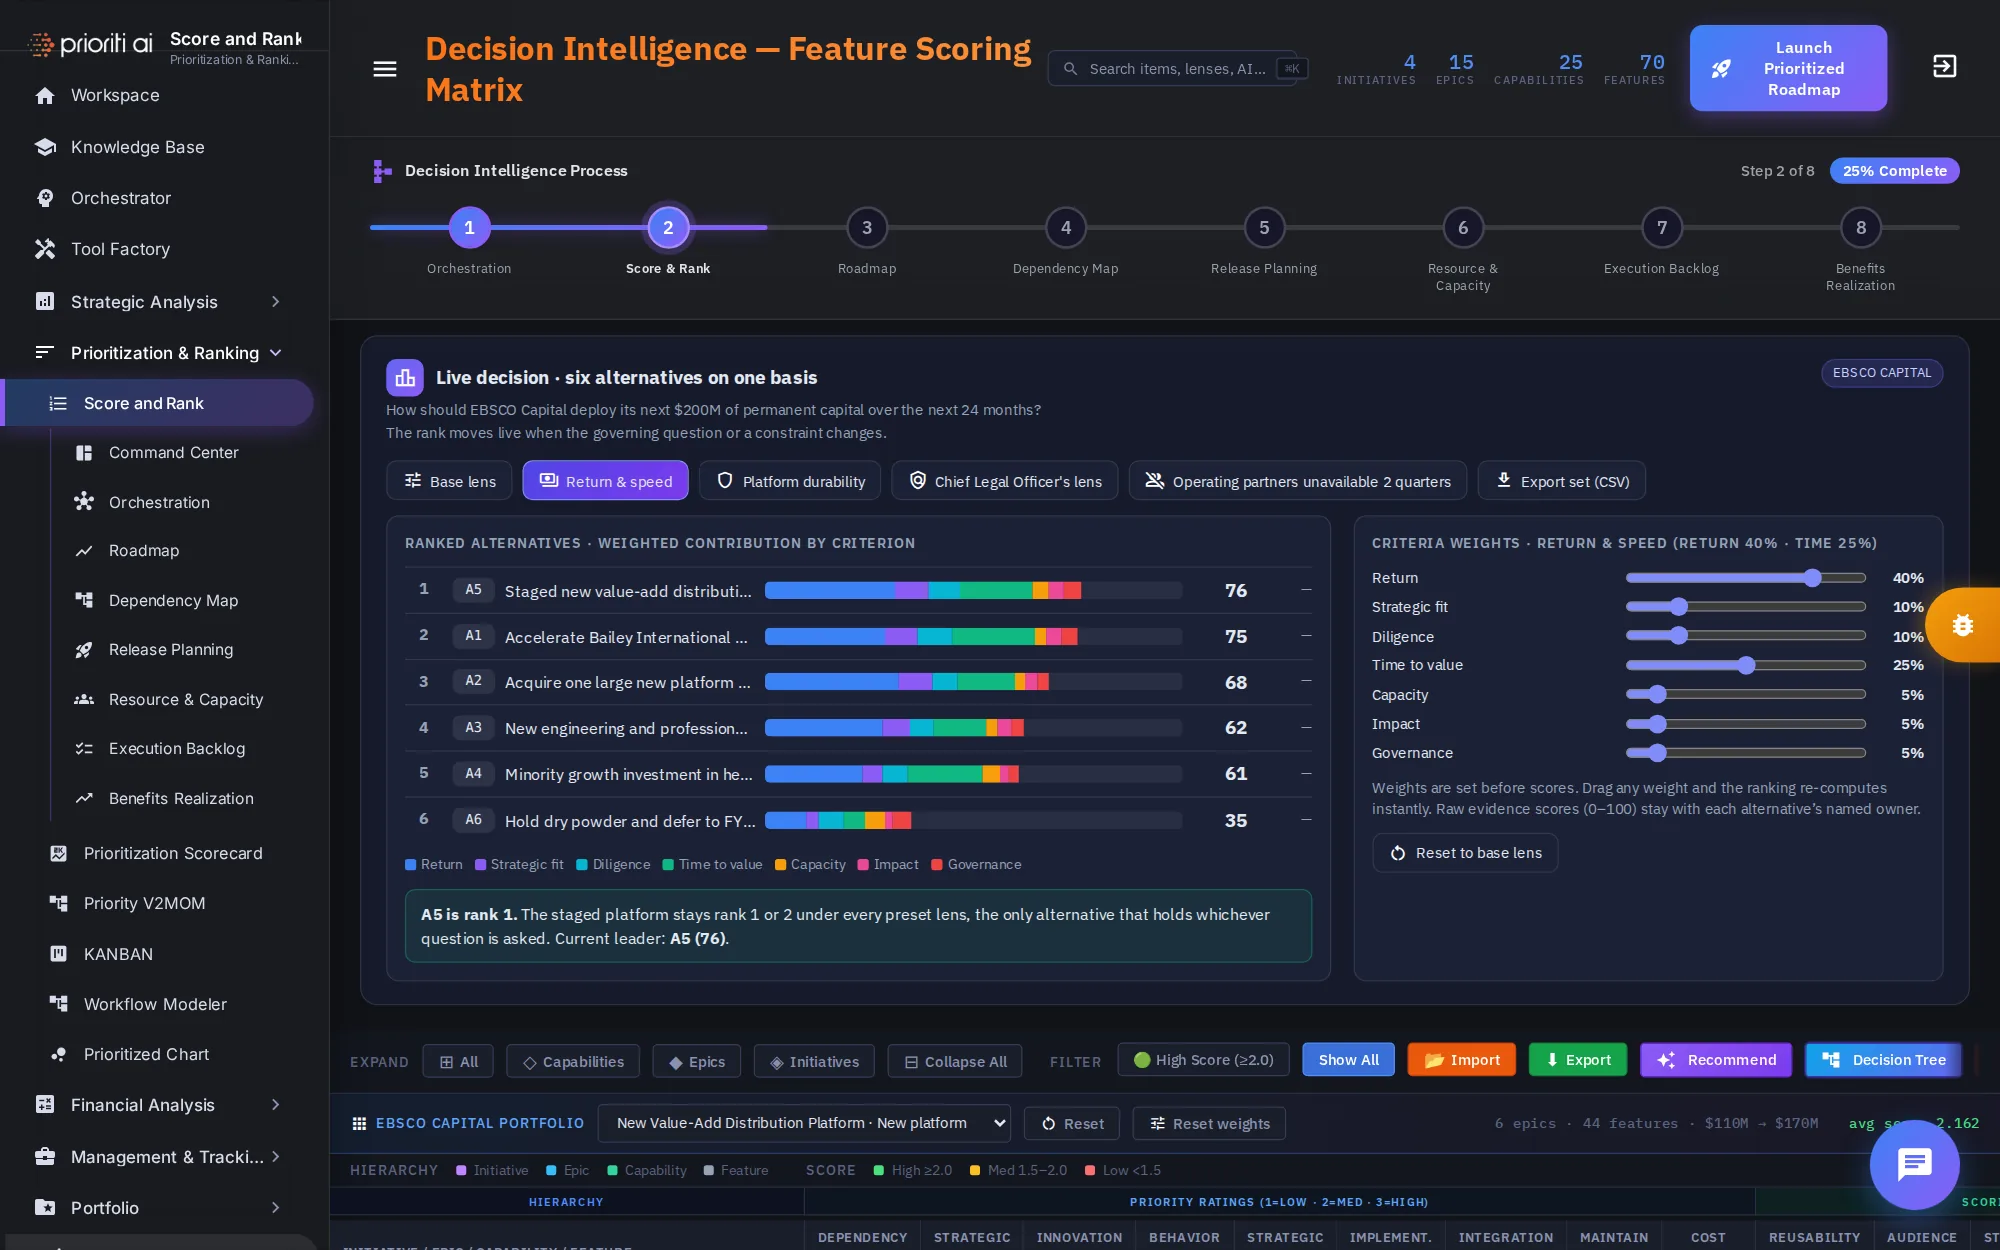Open KANBAN board in the sidebar
This screenshot has width=2000, height=1250.
click(x=118, y=954)
